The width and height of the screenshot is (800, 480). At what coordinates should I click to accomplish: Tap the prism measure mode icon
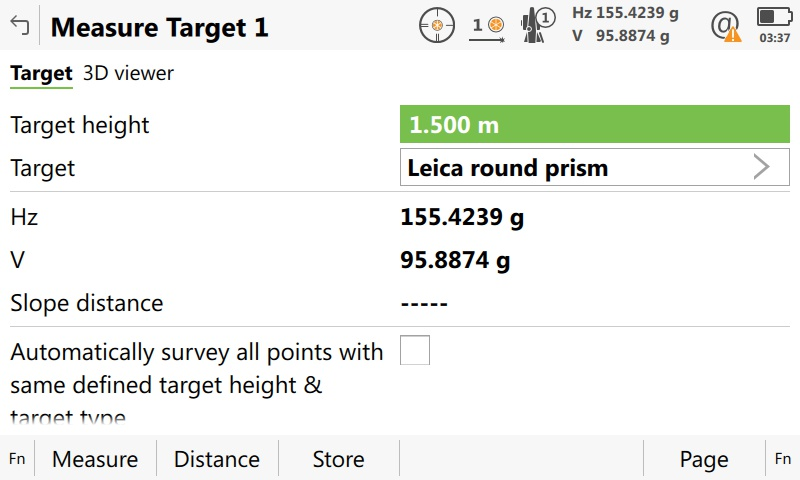click(x=488, y=26)
